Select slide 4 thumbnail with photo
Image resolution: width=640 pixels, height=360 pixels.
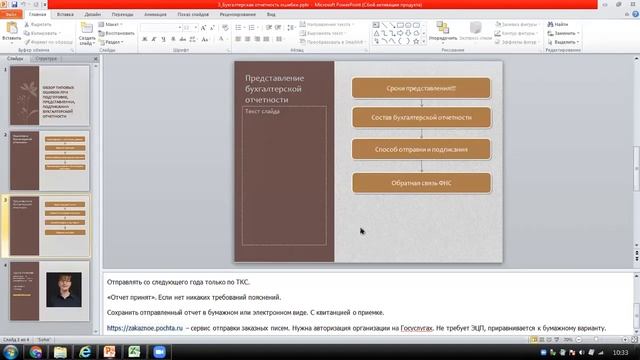[50, 291]
